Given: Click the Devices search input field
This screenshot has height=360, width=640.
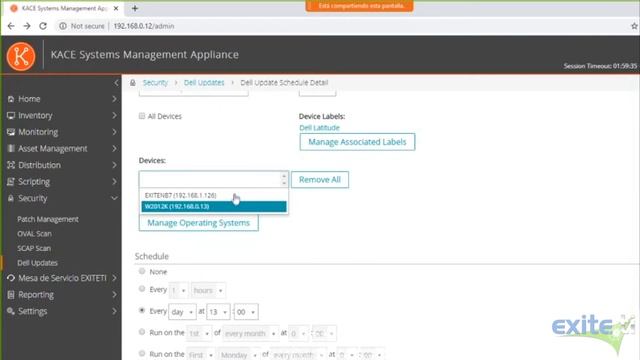Looking at the screenshot, I should [x=210, y=179].
